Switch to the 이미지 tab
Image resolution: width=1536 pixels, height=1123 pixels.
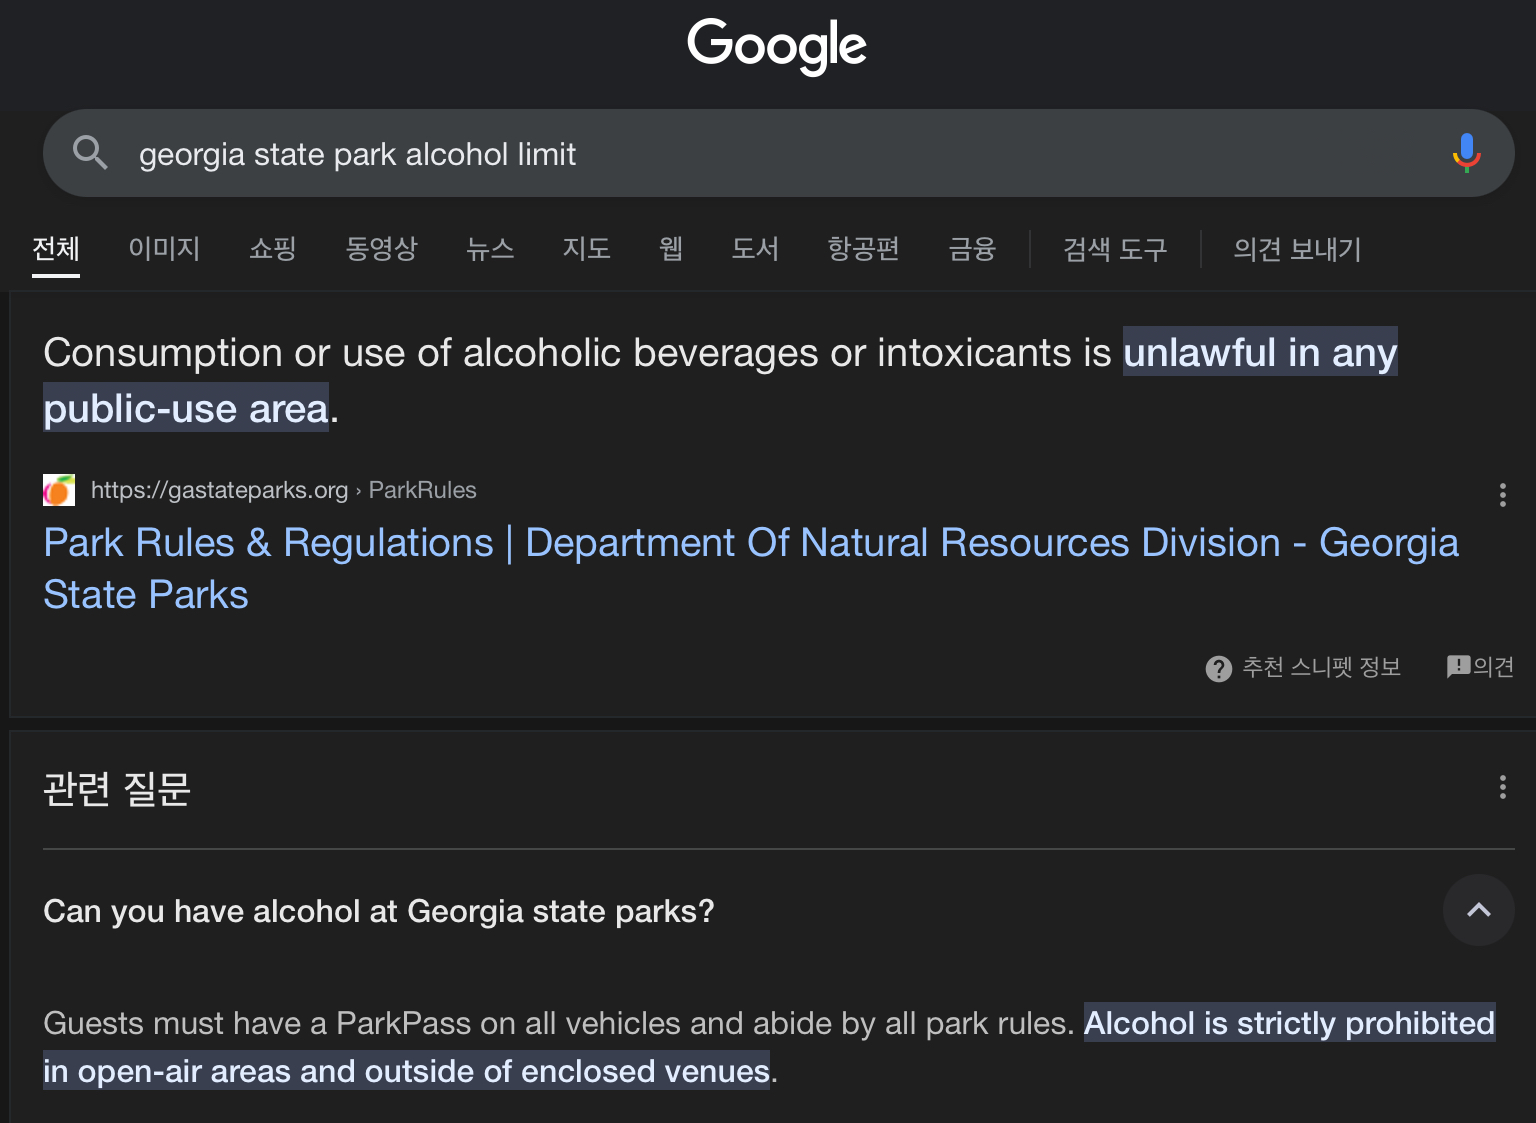click(x=164, y=249)
